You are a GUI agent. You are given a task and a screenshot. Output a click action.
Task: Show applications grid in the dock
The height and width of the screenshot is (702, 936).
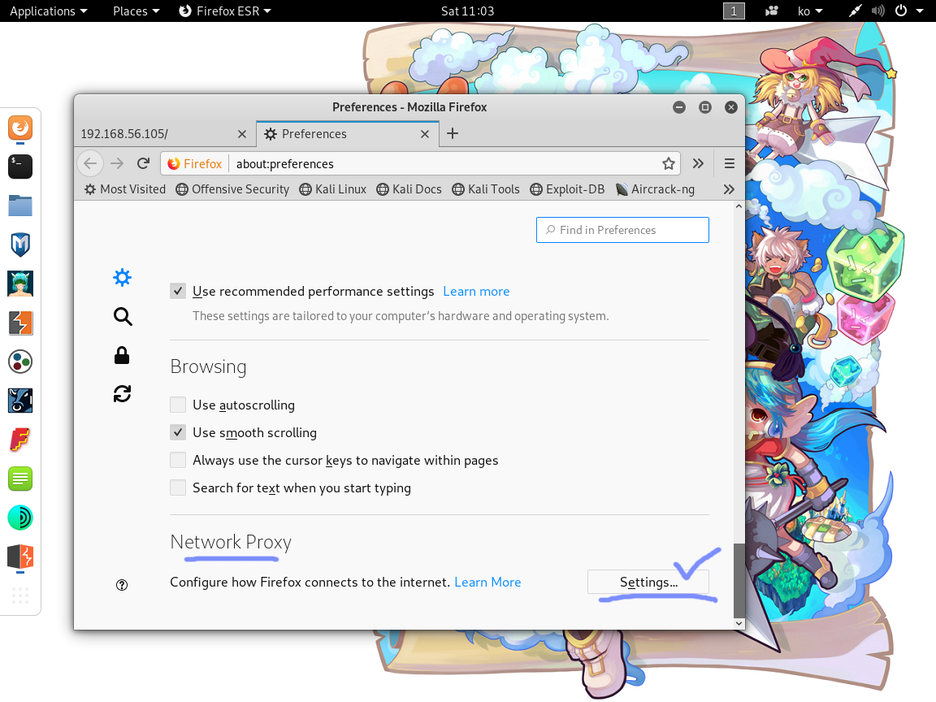tap(20, 595)
